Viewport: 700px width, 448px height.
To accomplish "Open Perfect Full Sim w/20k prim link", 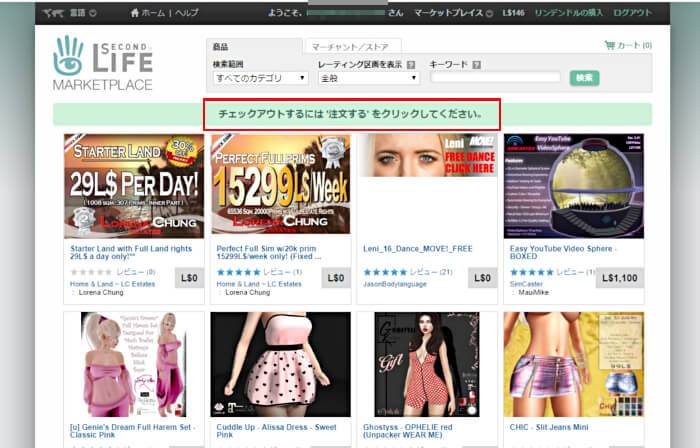I will [269, 253].
